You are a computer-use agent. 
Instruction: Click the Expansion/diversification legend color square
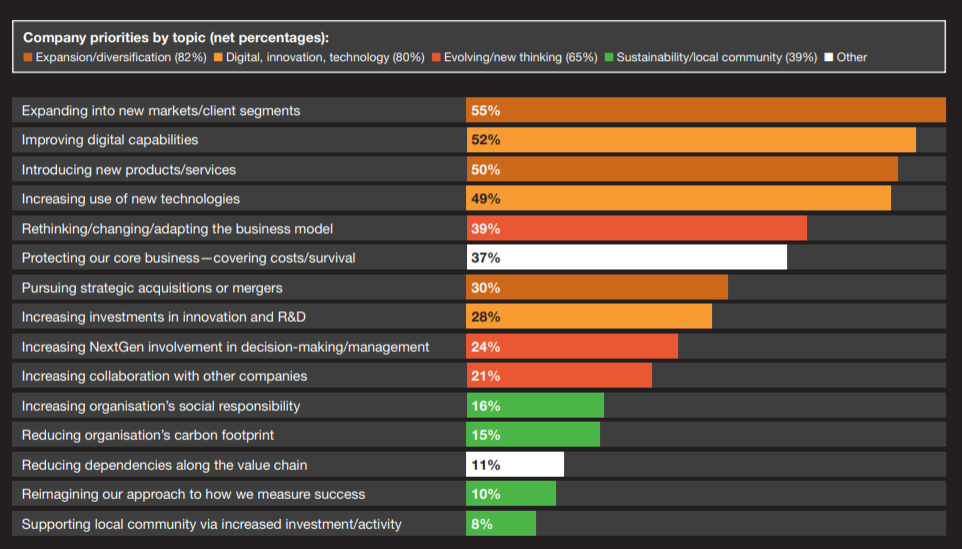[28, 58]
